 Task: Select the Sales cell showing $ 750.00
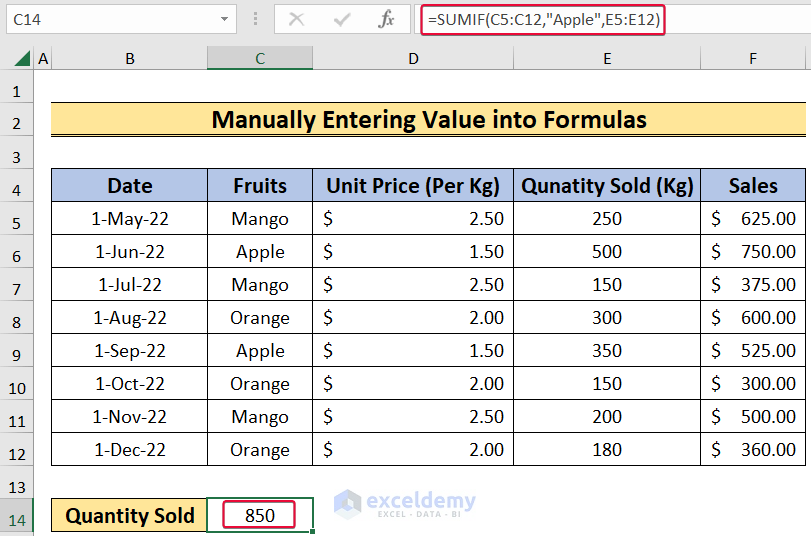tap(753, 252)
